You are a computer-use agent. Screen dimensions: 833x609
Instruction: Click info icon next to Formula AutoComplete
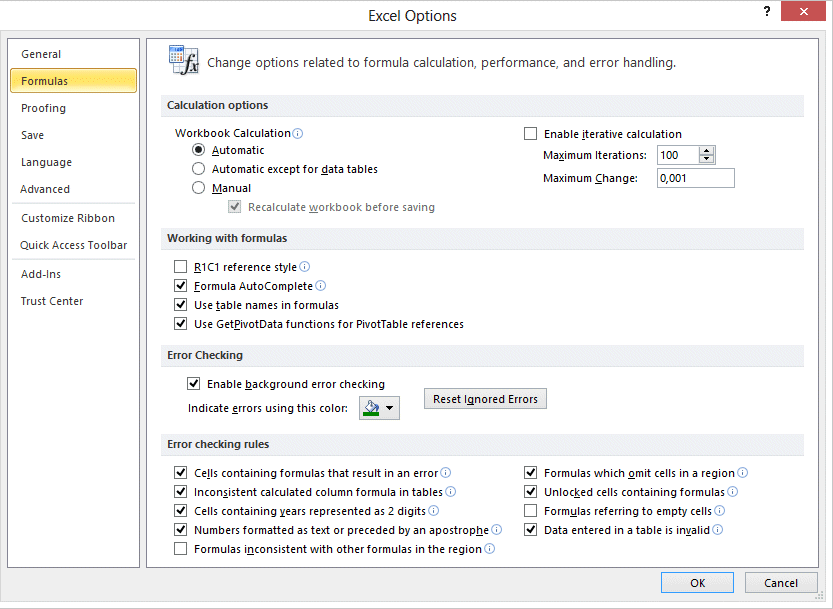[320, 286]
